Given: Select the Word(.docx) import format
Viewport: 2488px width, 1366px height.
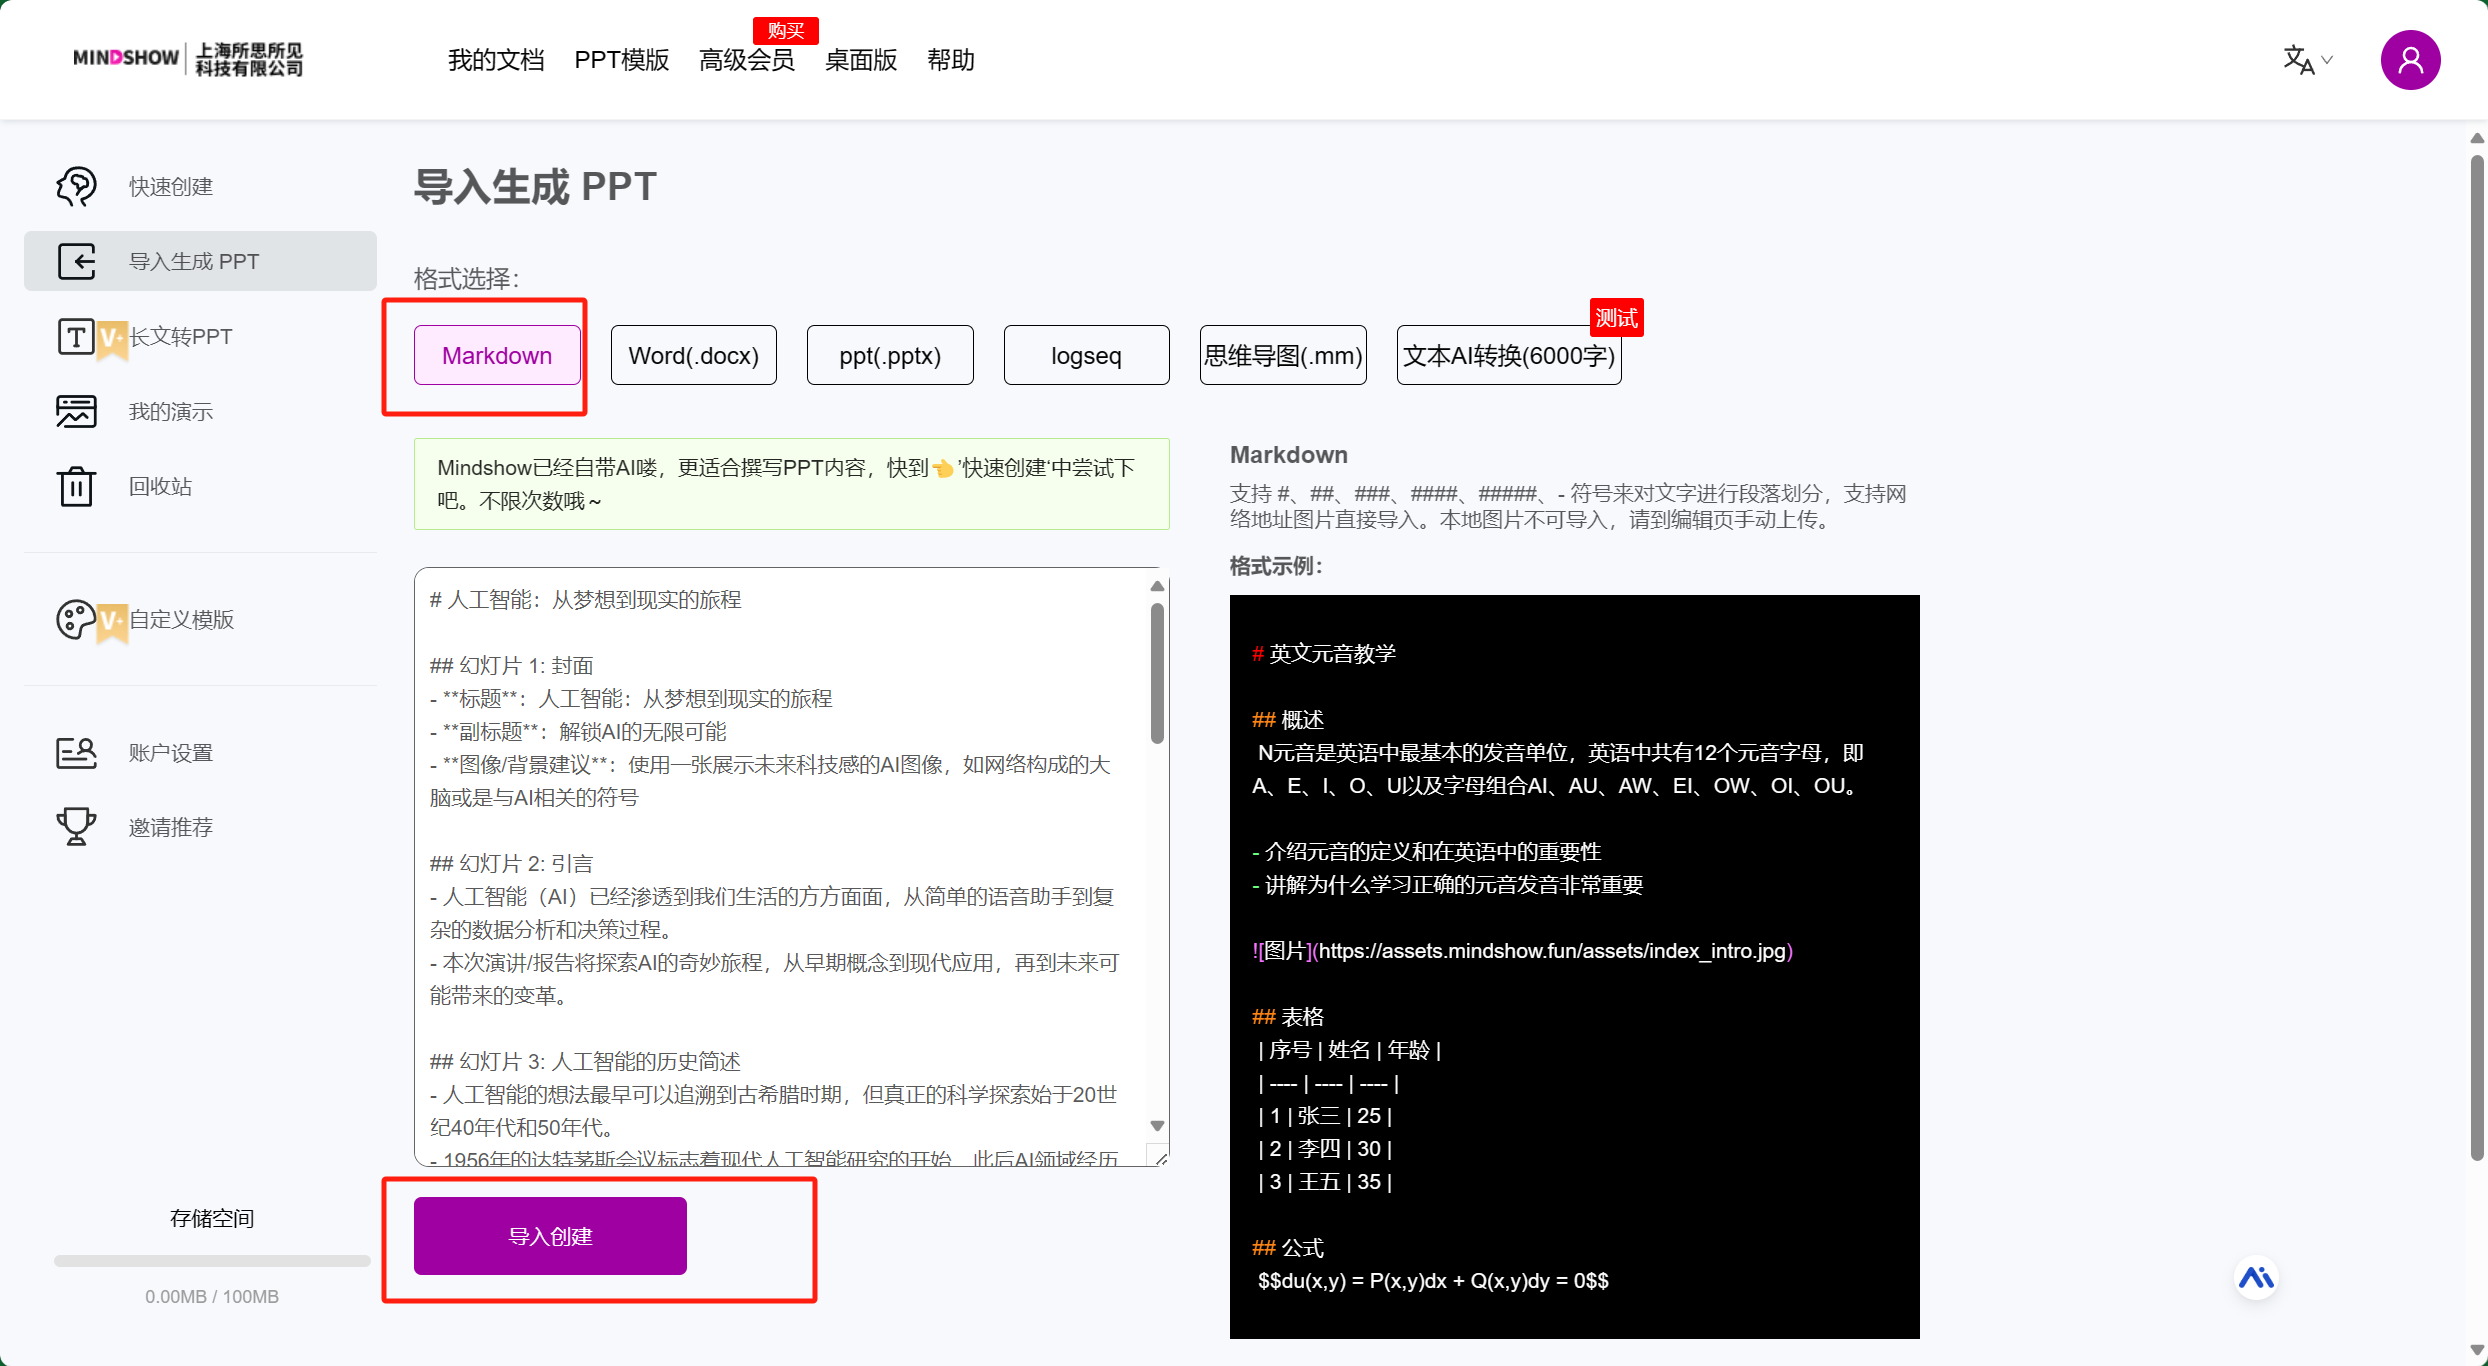Looking at the screenshot, I should [693, 355].
